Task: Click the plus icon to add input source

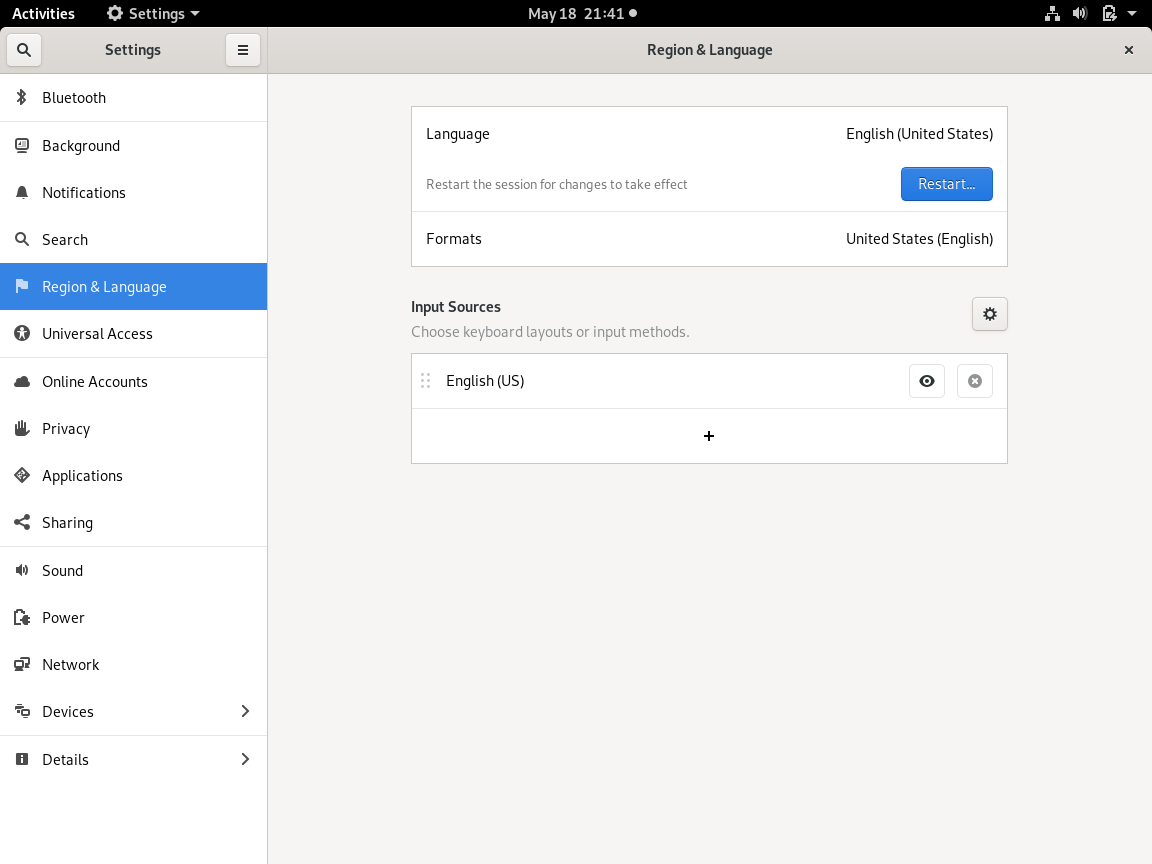Action: point(709,436)
